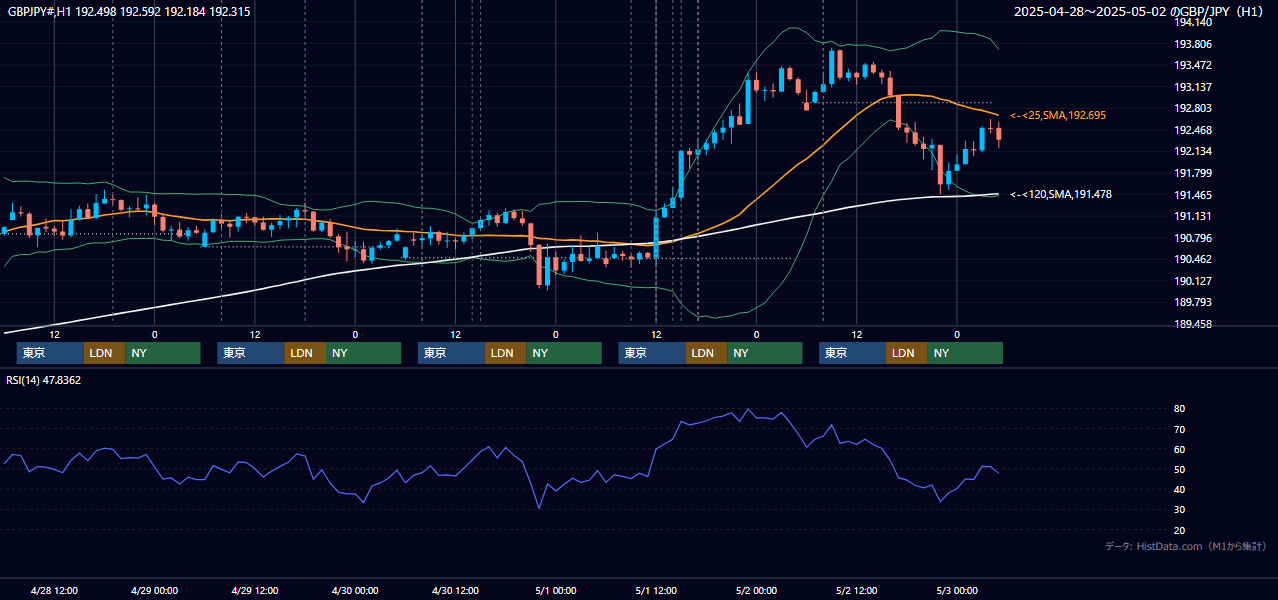The width and height of the screenshot is (1278, 600).
Task: Click the 4/28 12:00 time axis label
Action: (x=55, y=590)
